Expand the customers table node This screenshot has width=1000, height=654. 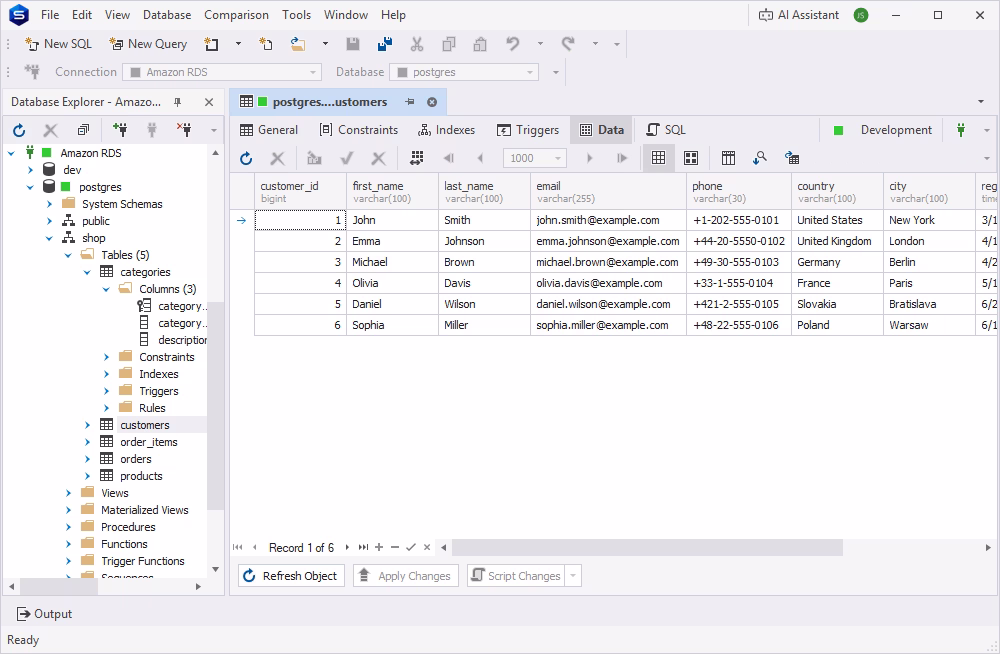[88, 425]
